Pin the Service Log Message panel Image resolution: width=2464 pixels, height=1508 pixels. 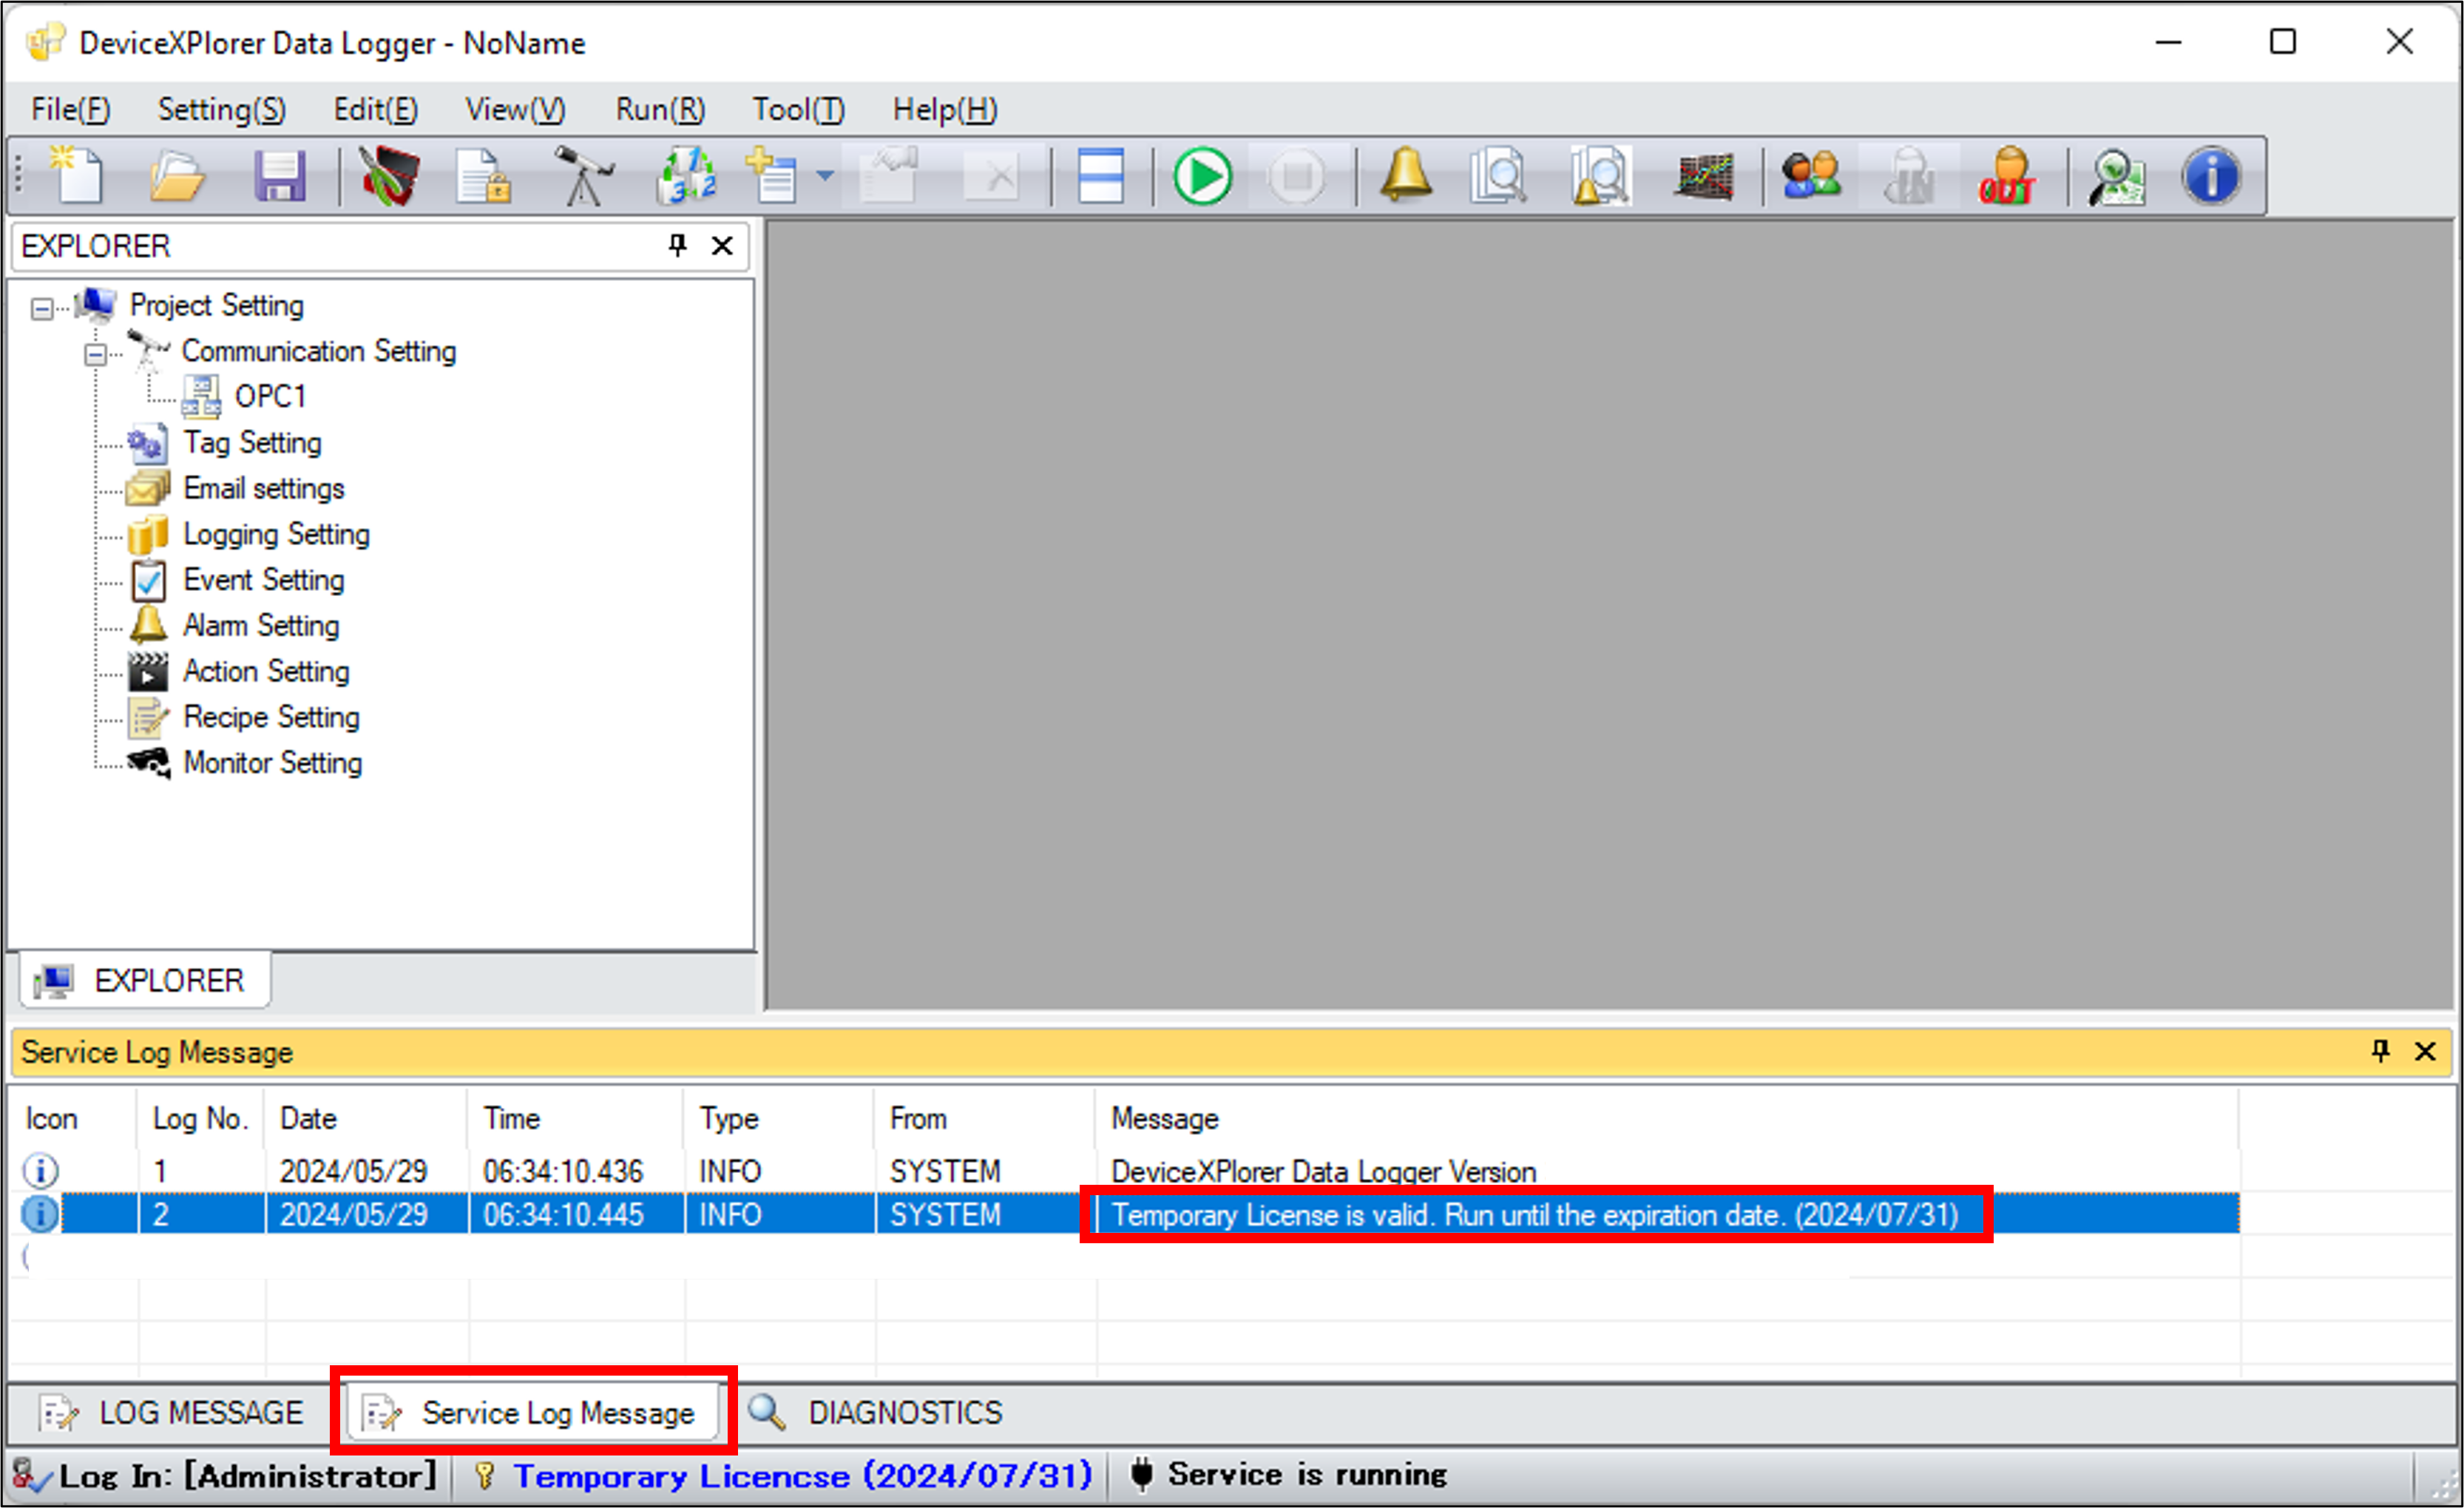[x=2380, y=1051]
